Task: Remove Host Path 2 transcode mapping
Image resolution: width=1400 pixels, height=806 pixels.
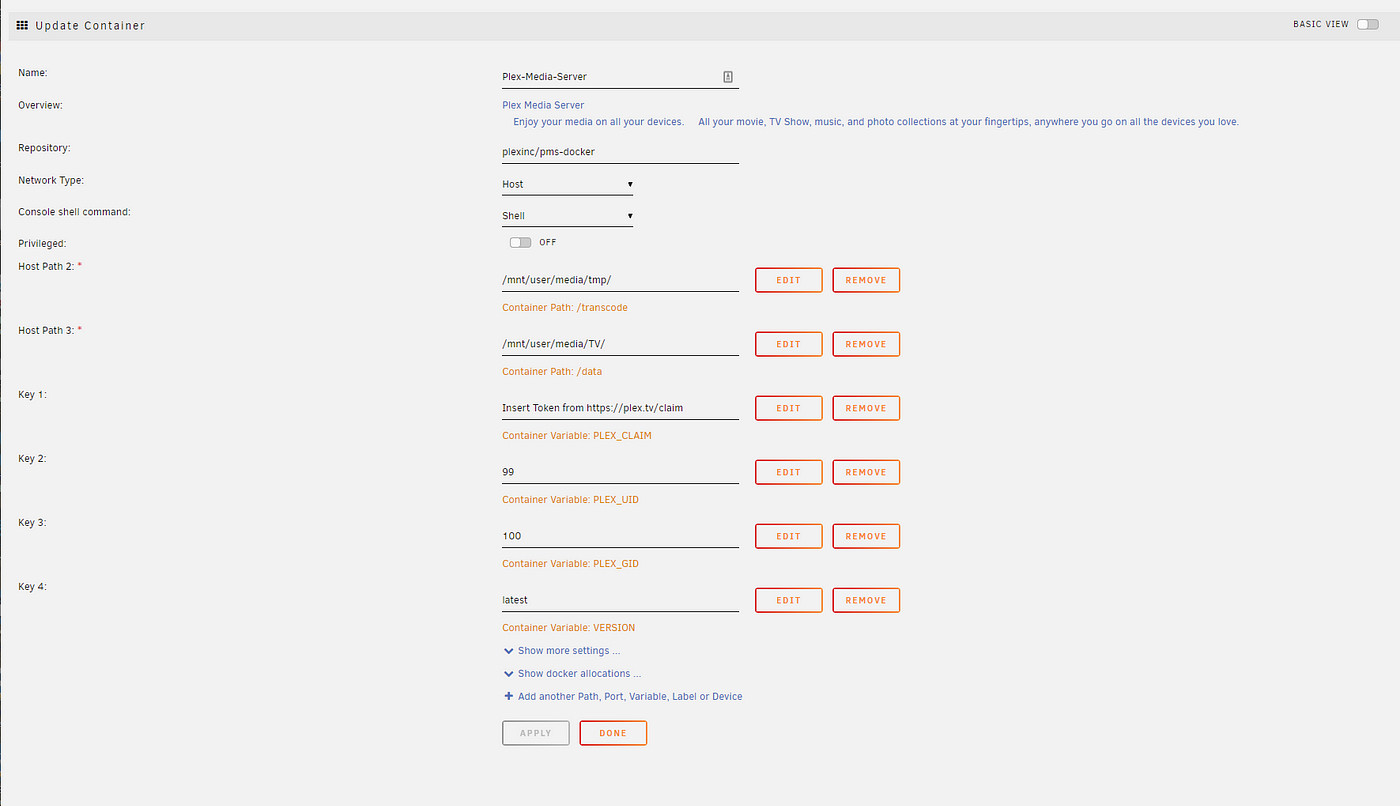Action: point(866,280)
